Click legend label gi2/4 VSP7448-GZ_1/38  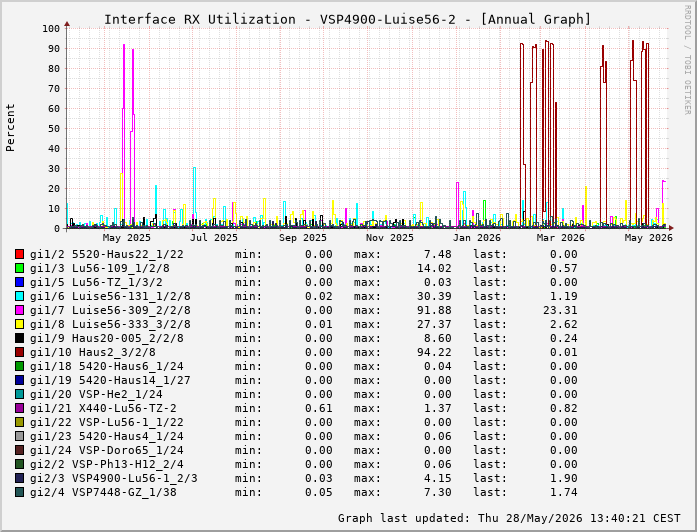pyautogui.click(x=103, y=492)
